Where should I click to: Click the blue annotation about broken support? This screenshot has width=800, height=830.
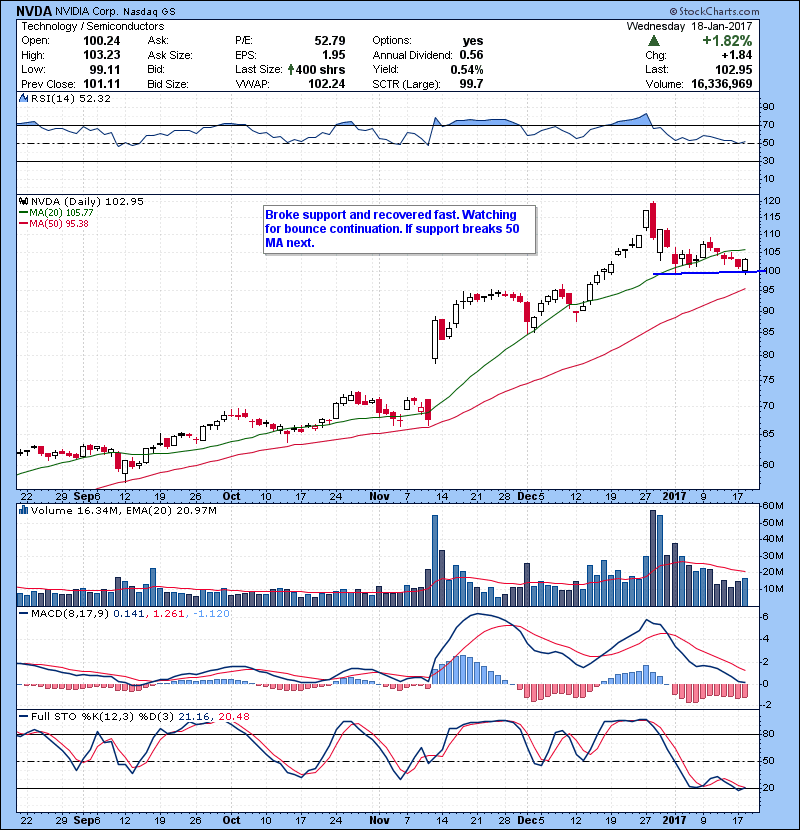tap(399, 229)
